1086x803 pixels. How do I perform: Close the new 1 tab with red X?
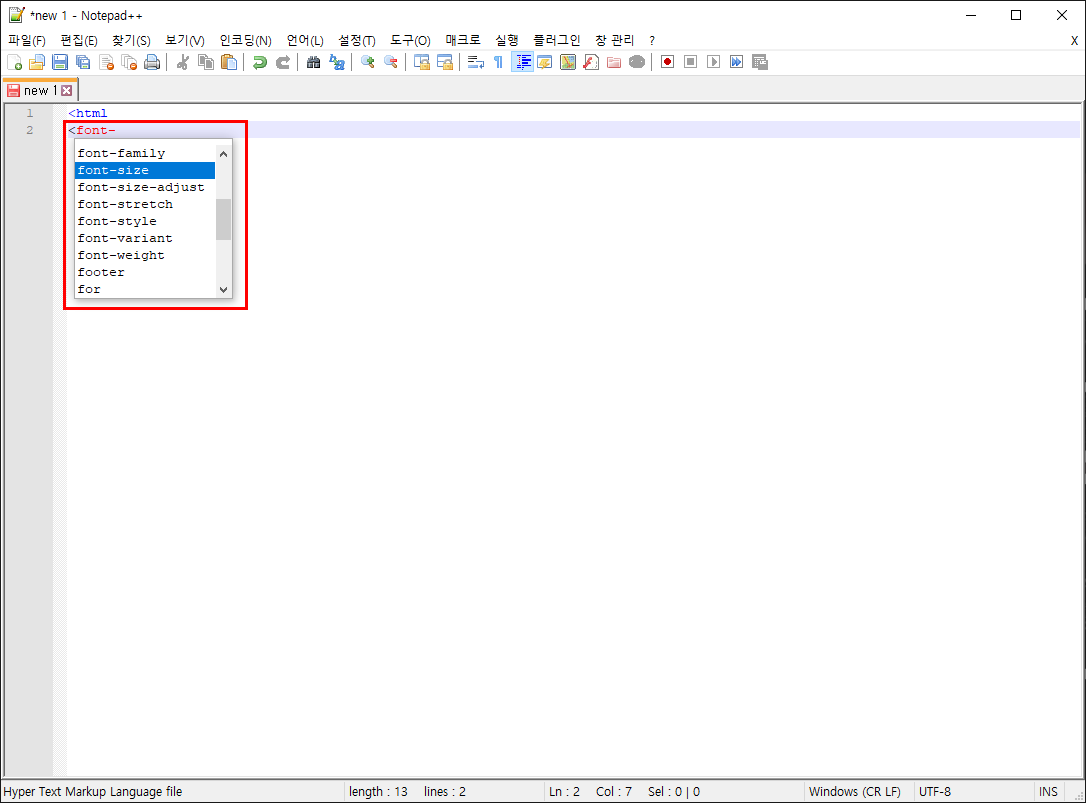point(66,90)
